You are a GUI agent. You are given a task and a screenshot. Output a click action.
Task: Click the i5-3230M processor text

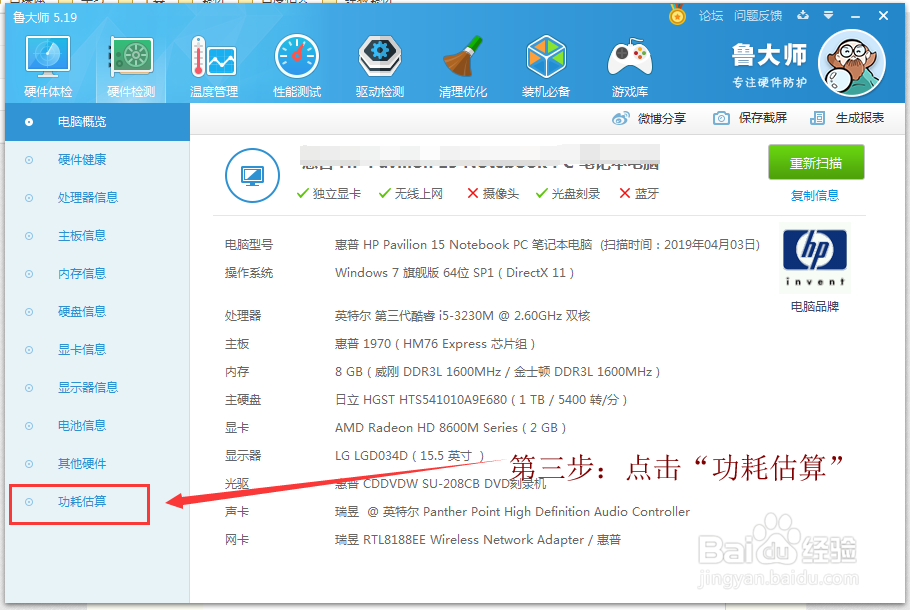pos(463,316)
